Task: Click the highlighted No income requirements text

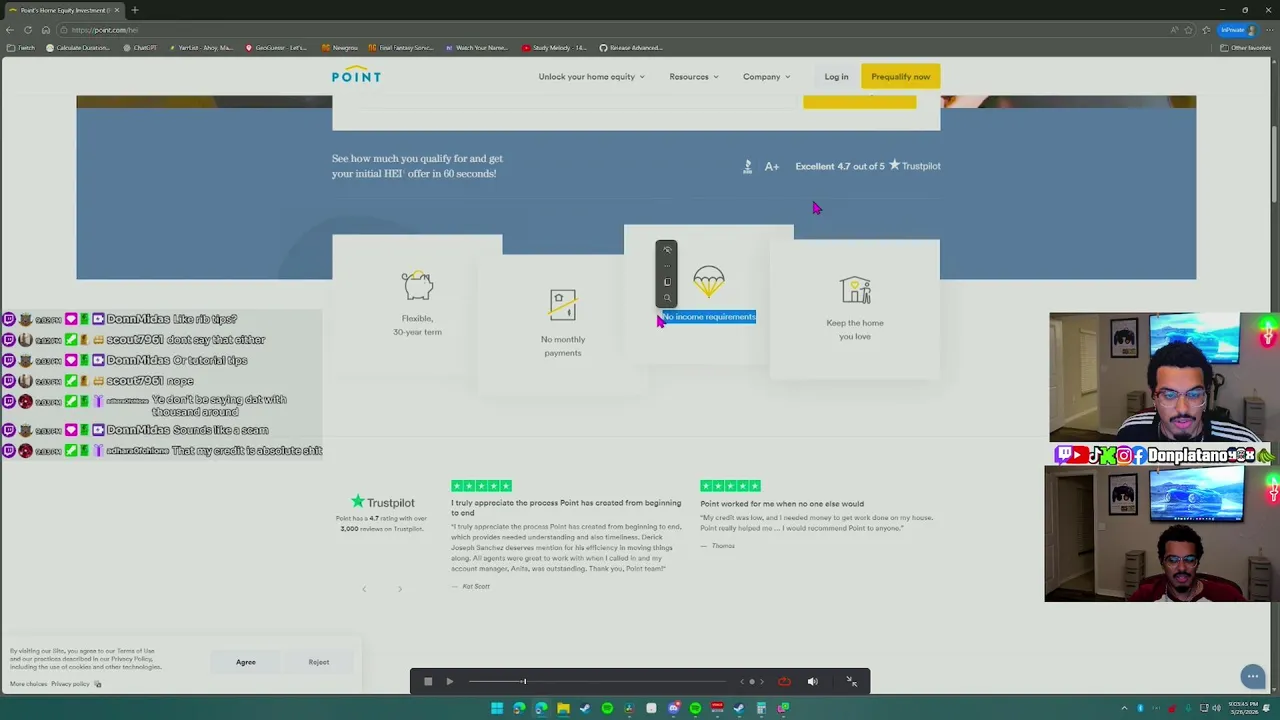Action: point(708,317)
